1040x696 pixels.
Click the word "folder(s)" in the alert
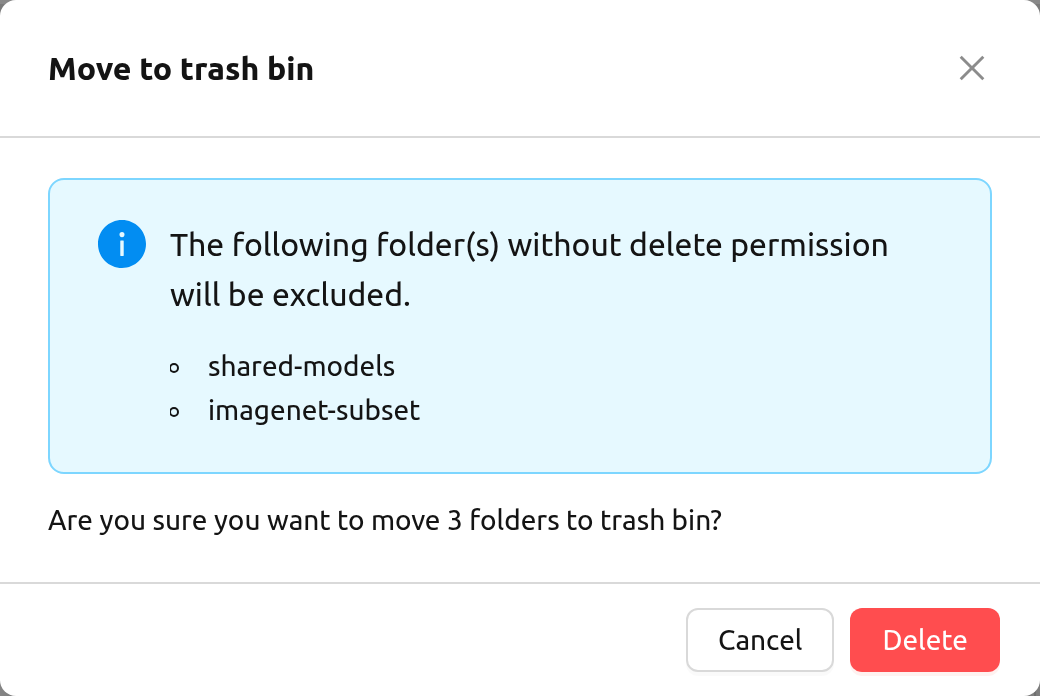coord(438,245)
